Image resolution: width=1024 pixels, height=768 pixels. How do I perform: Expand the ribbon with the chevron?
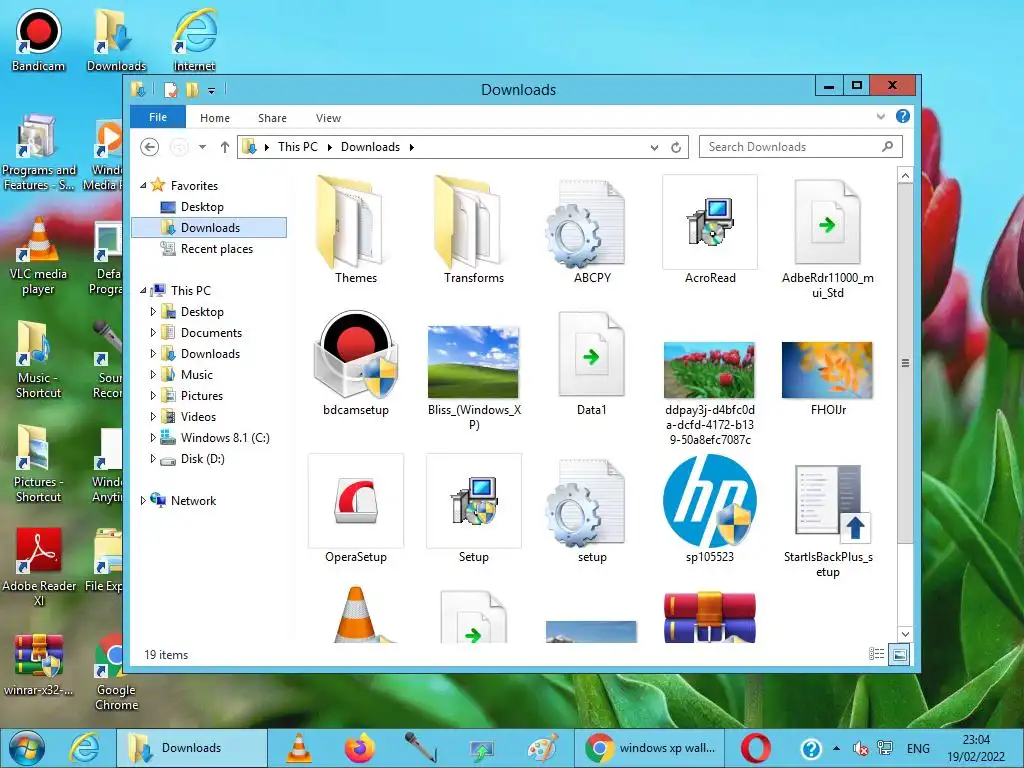[x=880, y=117]
